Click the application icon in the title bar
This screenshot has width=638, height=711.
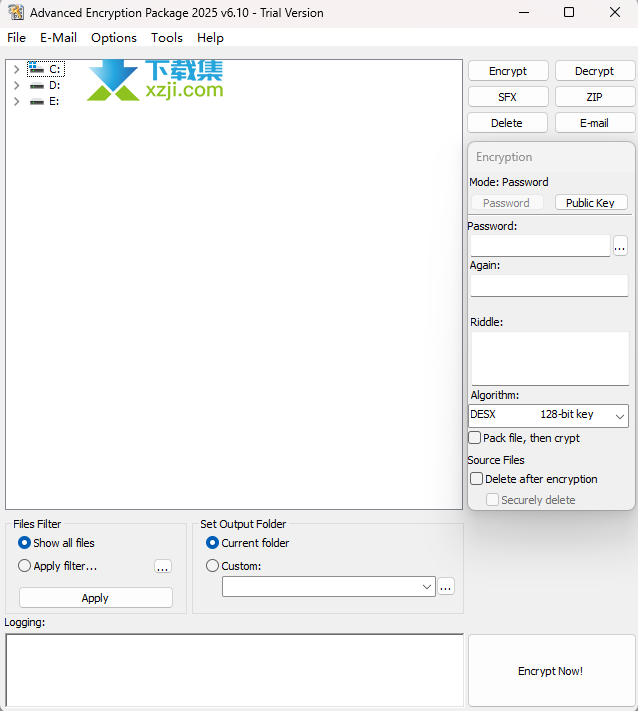[16, 12]
